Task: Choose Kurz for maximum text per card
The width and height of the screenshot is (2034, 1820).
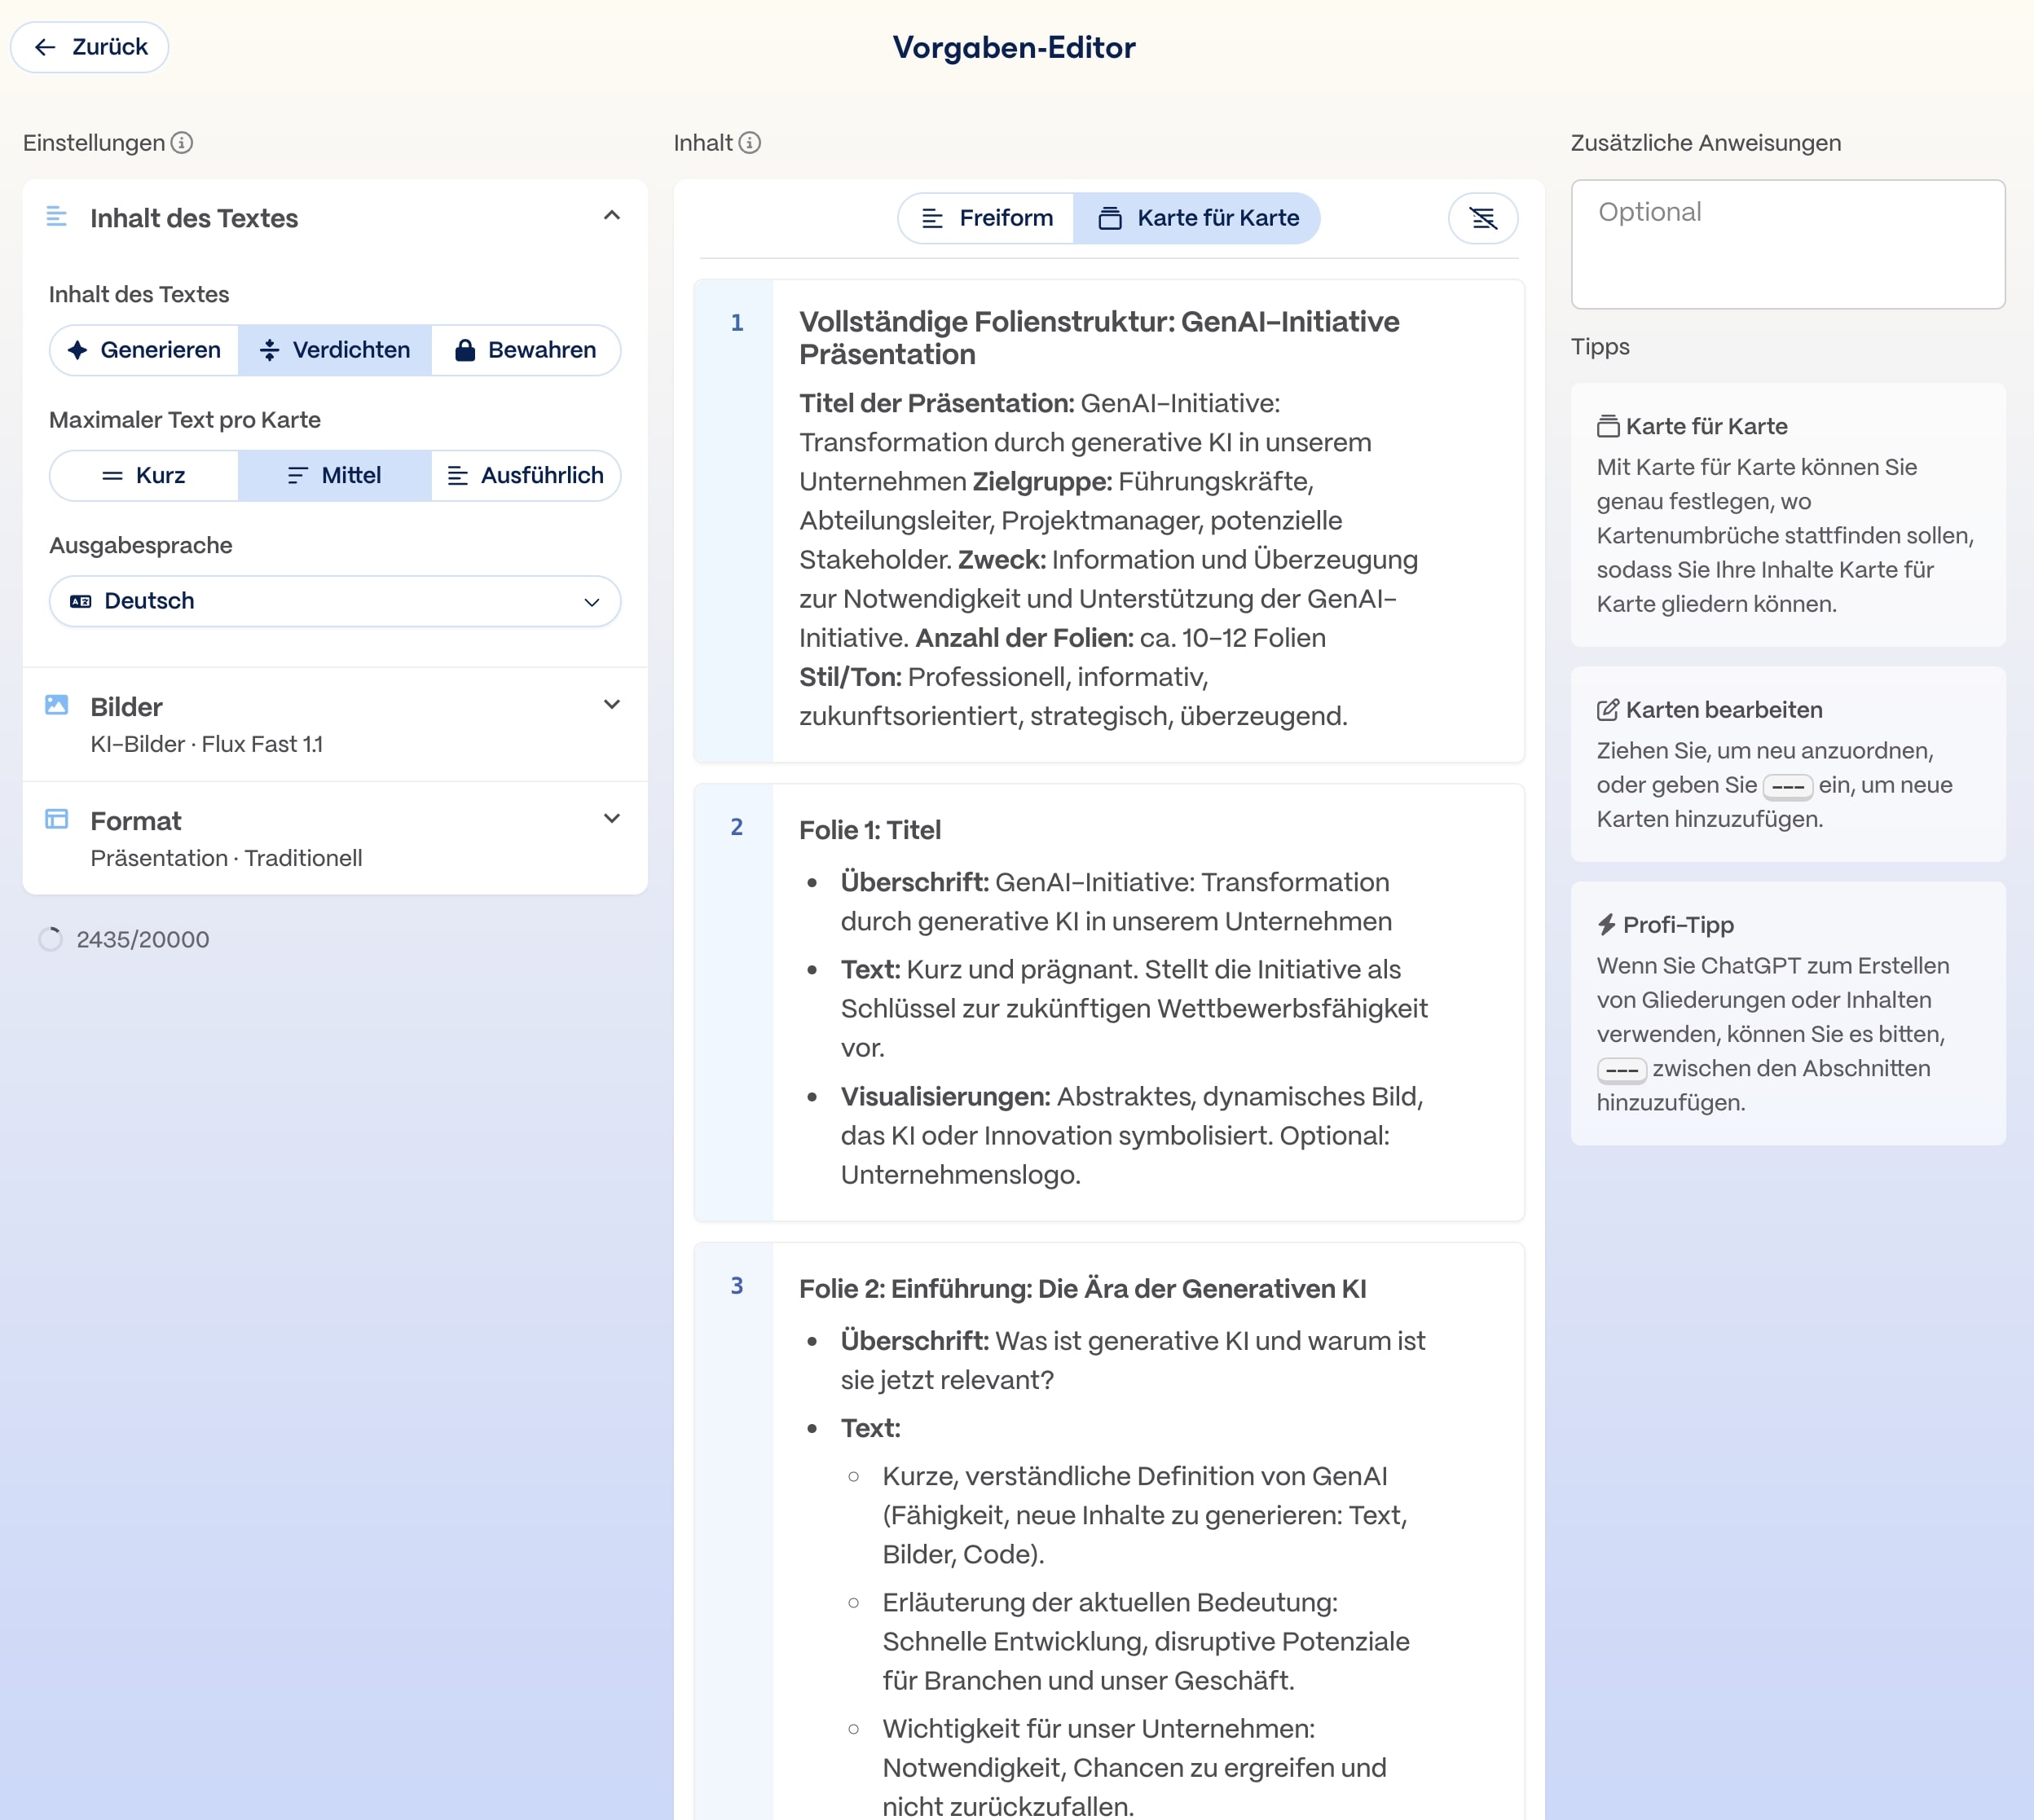Action: coord(144,475)
